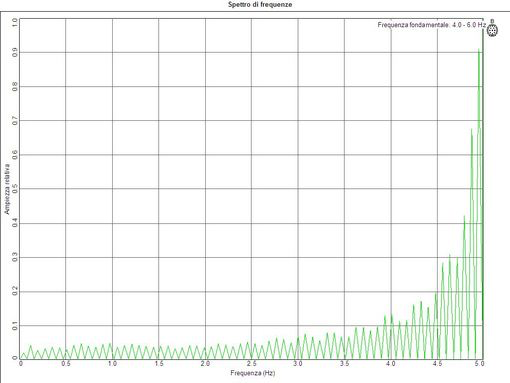510x383 pixels.
Task: Select the tallest green peak near 5.0 Hz
Action: [x=479, y=50]
